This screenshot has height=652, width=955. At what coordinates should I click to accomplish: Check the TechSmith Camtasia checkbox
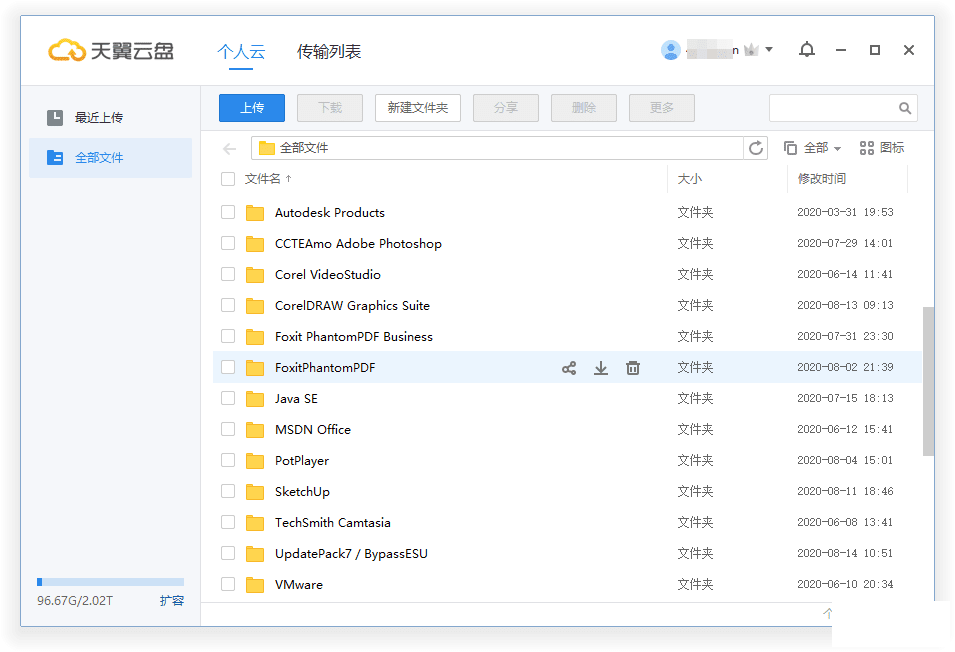pyautogui.click(x=228, y=522)
